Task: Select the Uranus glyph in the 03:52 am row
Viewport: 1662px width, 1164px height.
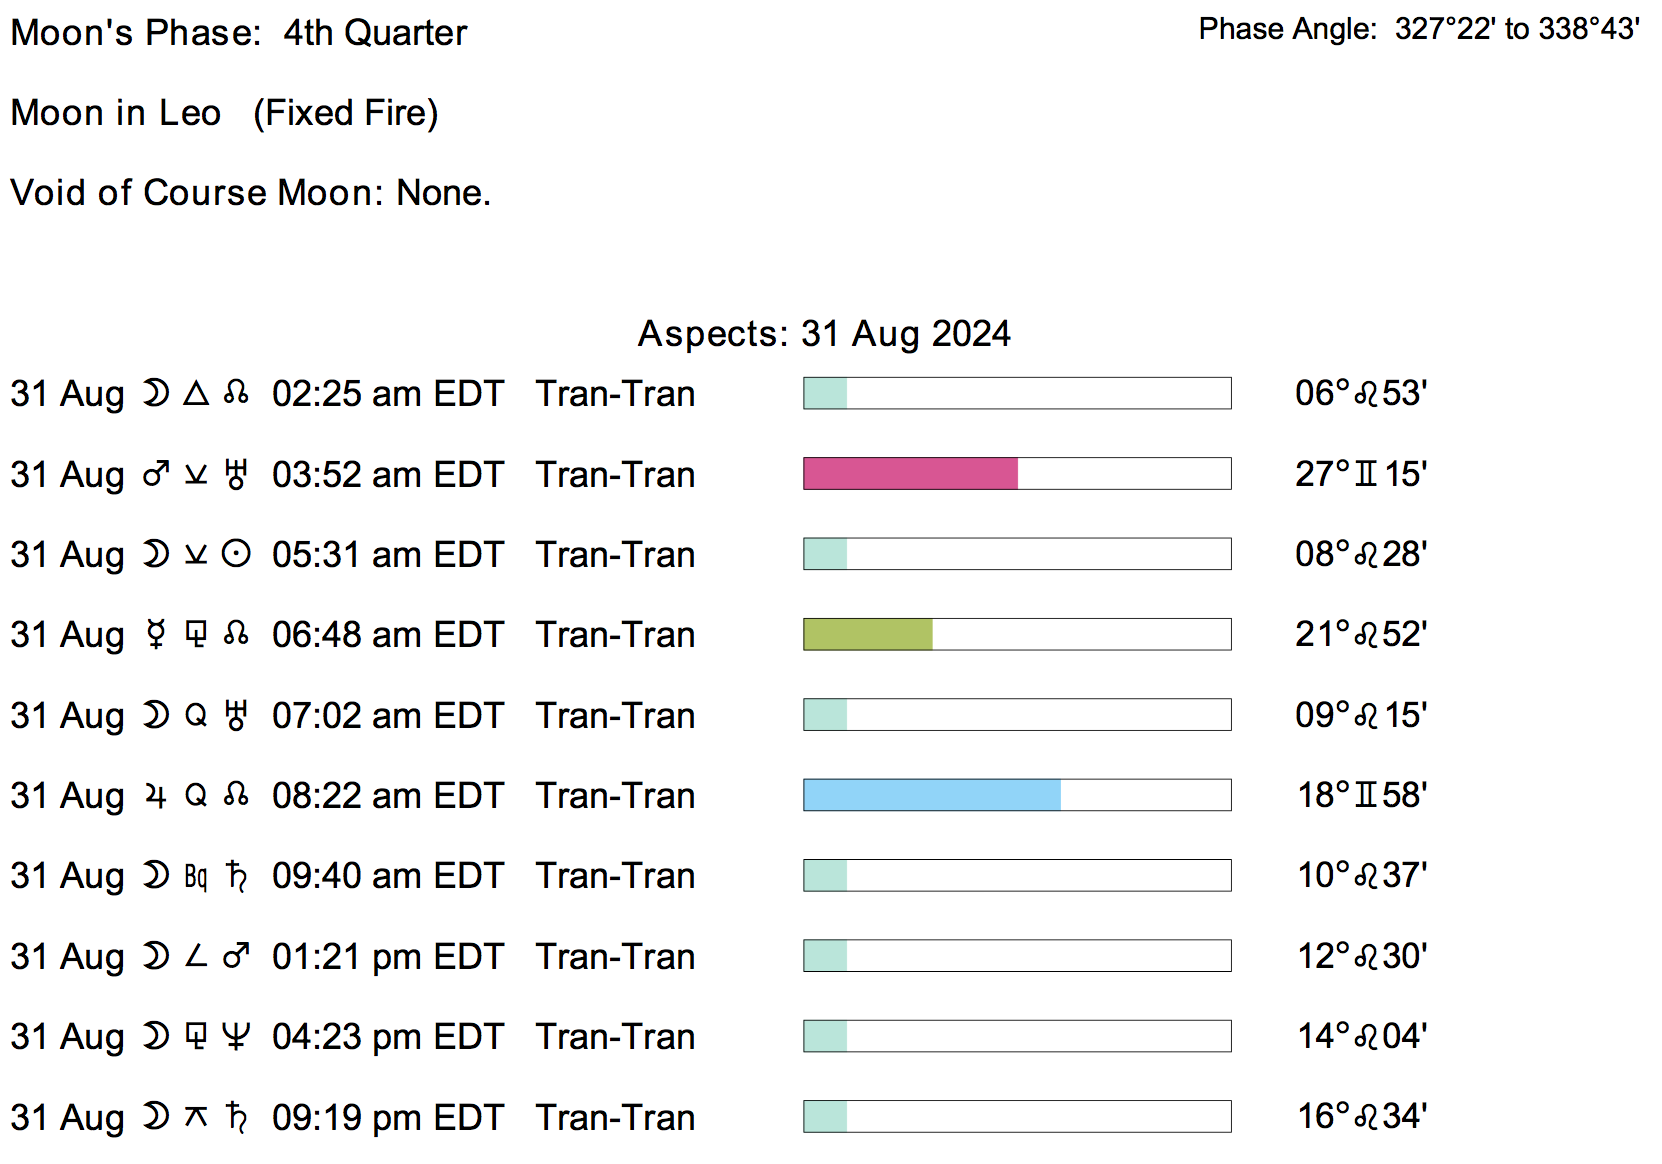Action: pyautogui.click(x=236, y=474)
